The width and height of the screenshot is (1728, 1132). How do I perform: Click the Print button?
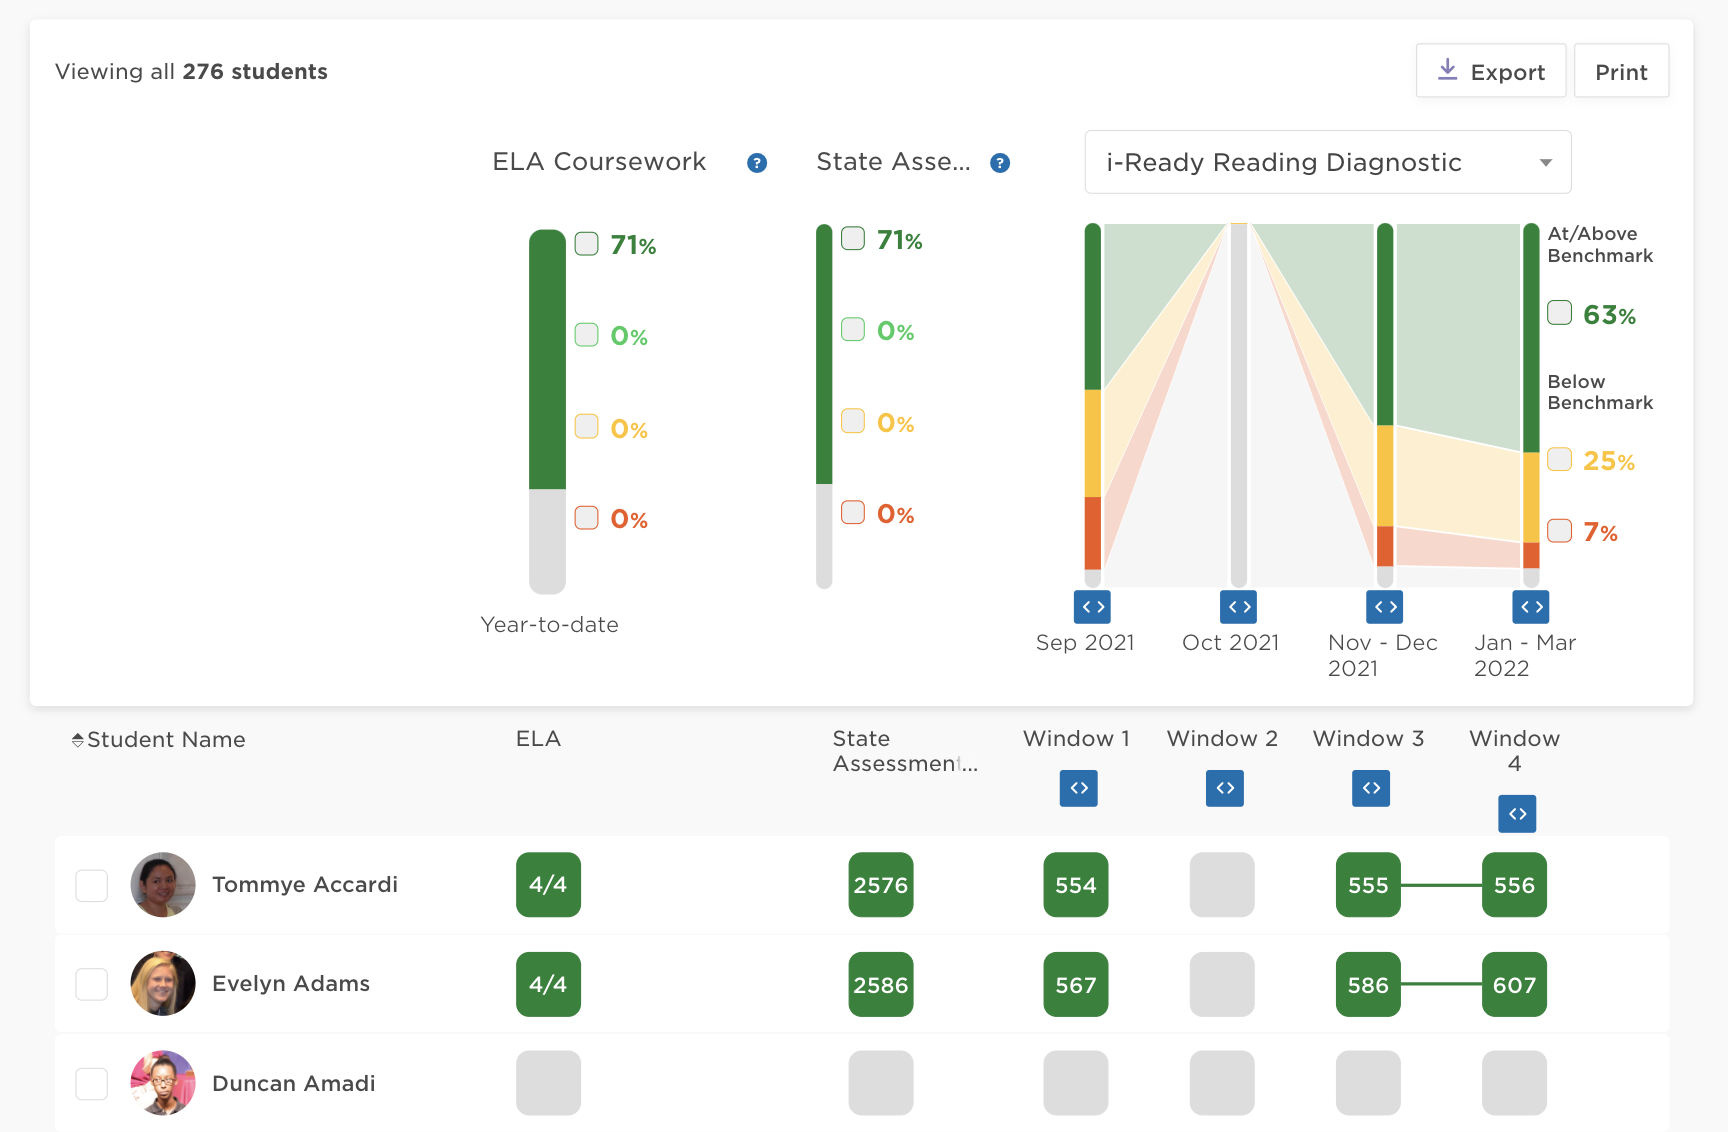[1621, 70]
